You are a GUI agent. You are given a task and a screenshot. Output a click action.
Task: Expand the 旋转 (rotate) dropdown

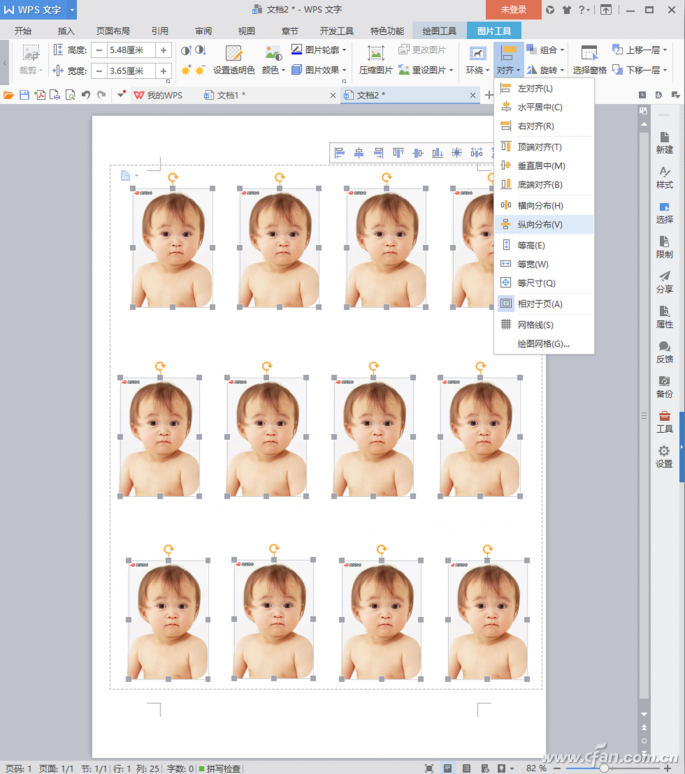coord(548,70)
